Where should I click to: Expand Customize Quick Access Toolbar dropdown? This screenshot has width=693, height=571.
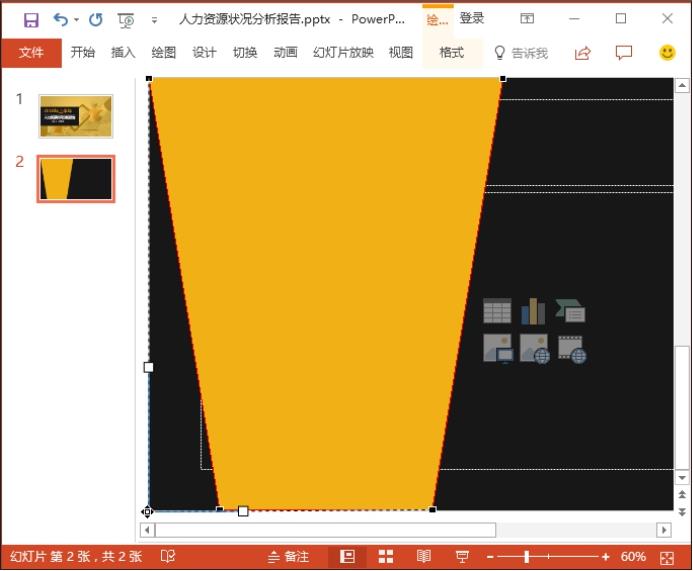154,19
